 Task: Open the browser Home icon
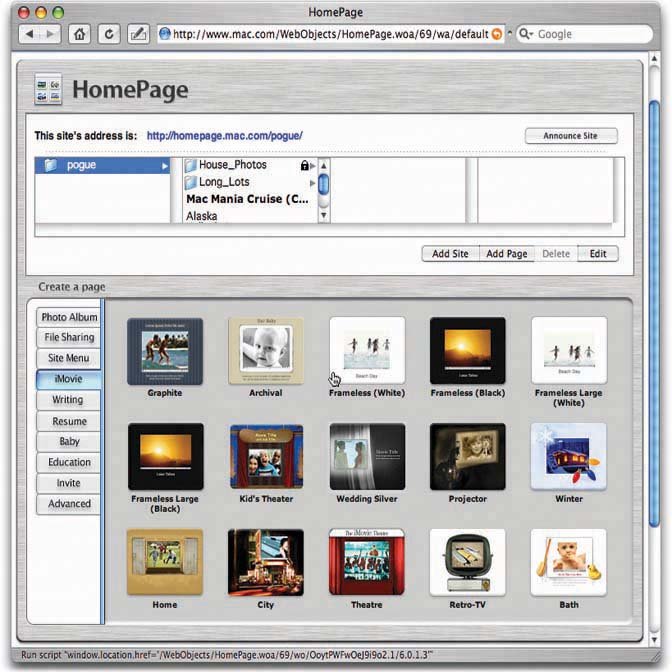(x=80, y=34)
